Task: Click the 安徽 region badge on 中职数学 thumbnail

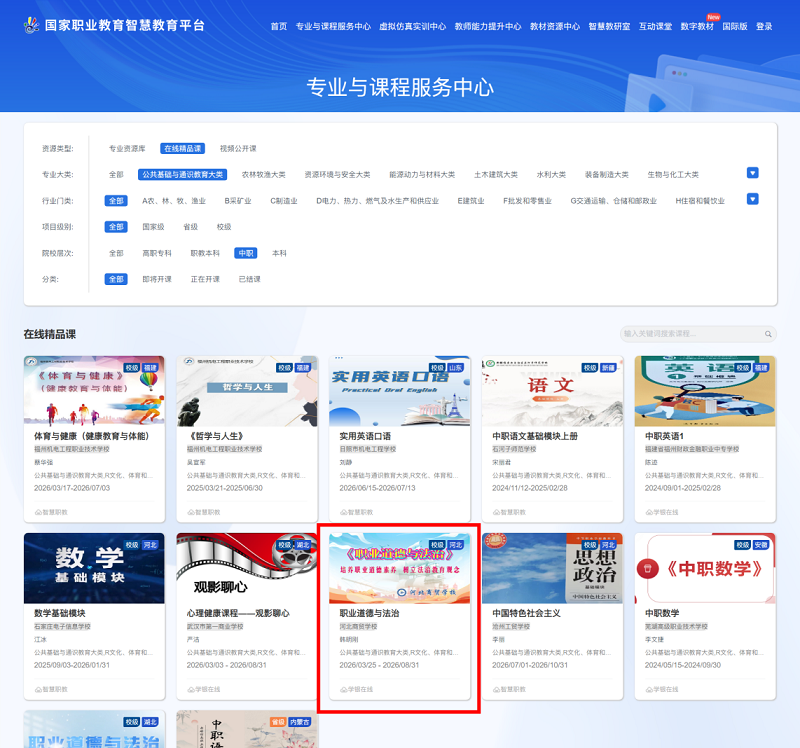Action: (x=761, y=545)
